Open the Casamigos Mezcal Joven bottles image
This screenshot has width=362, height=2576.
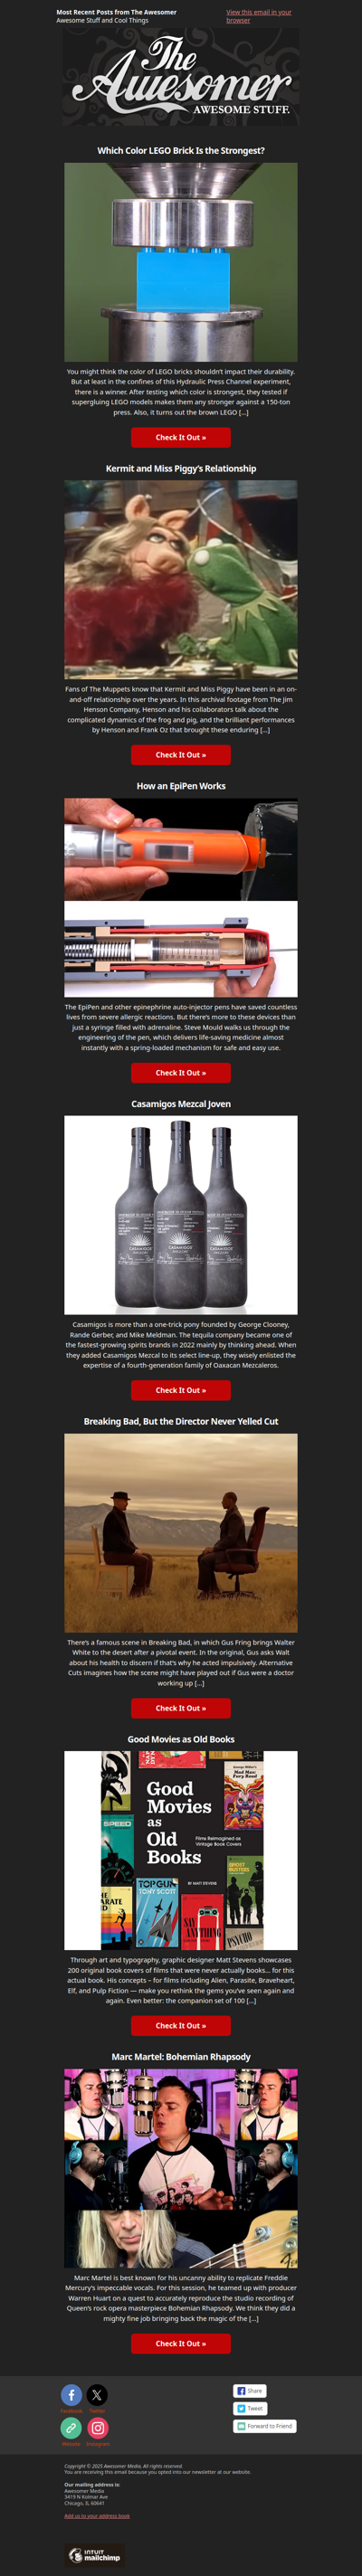click(181, 1215)
